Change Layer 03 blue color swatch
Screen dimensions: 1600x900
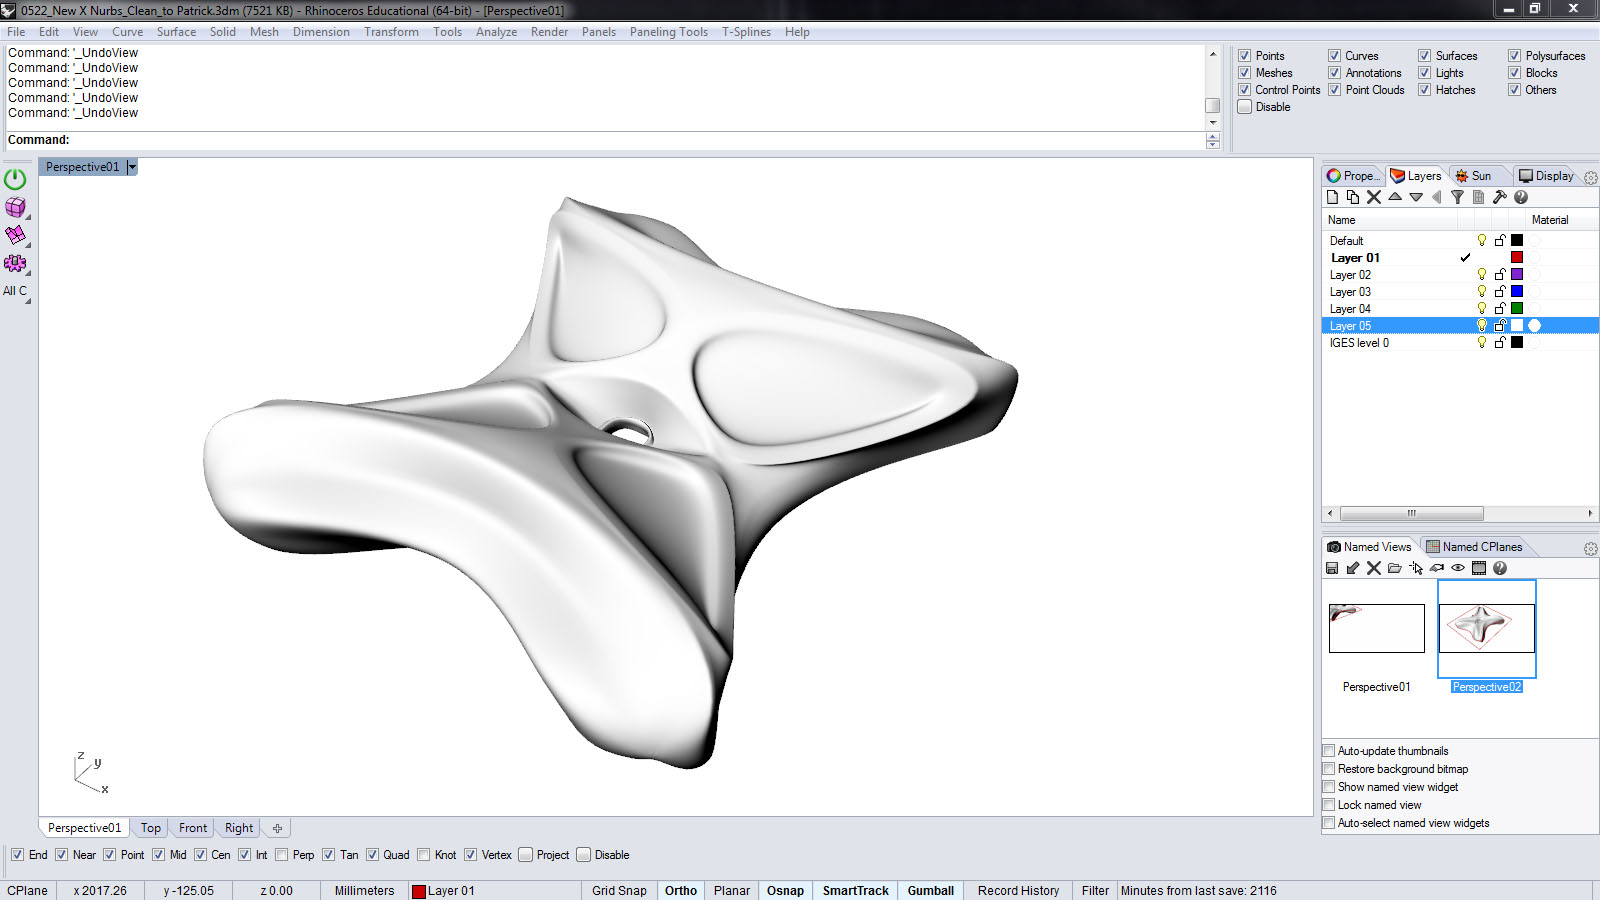[x=1517, y=291]
